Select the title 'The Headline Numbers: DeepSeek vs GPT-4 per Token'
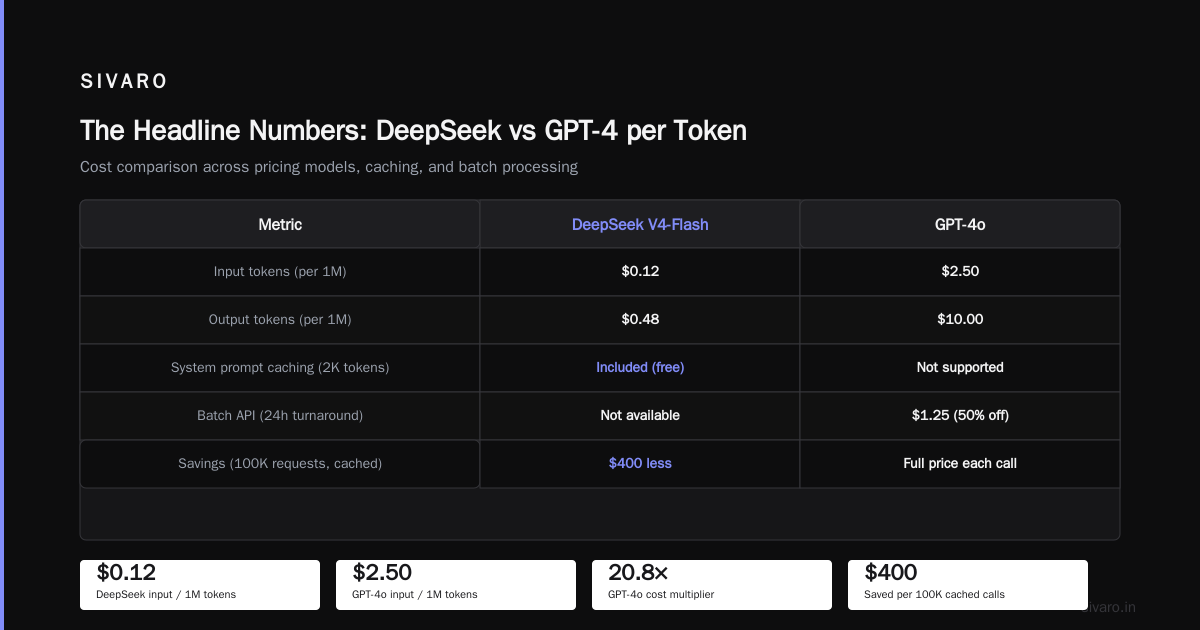The height and width of the screenshot is (630, 1200). click(413, 130)
